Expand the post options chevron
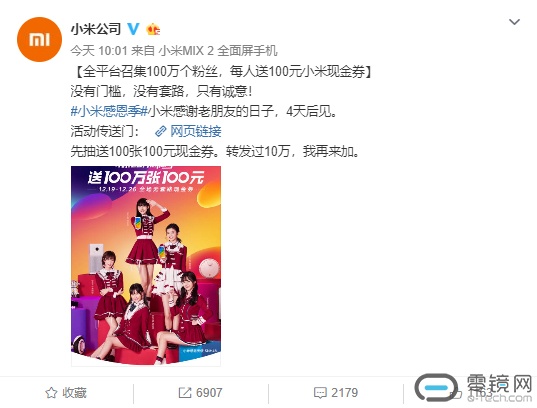The height and width of the screenshot is (408, 537). pyautogui.click(x=514, y=22)
